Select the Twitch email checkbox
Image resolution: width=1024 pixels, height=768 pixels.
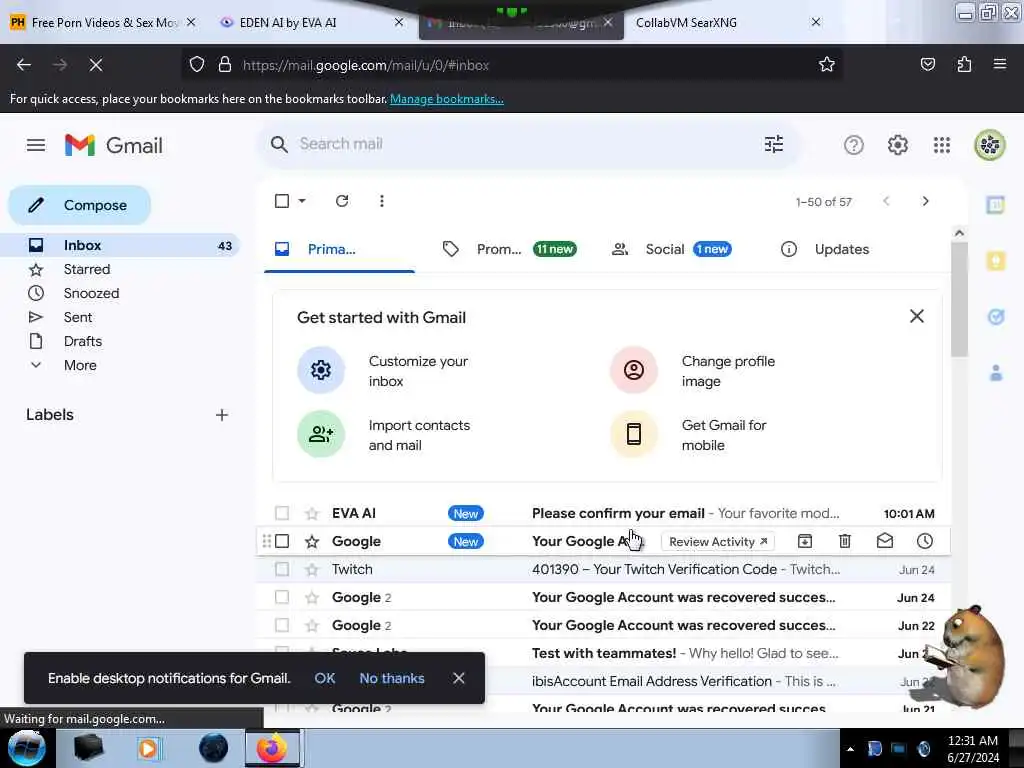pyautogui.click(x=282, y=569)
